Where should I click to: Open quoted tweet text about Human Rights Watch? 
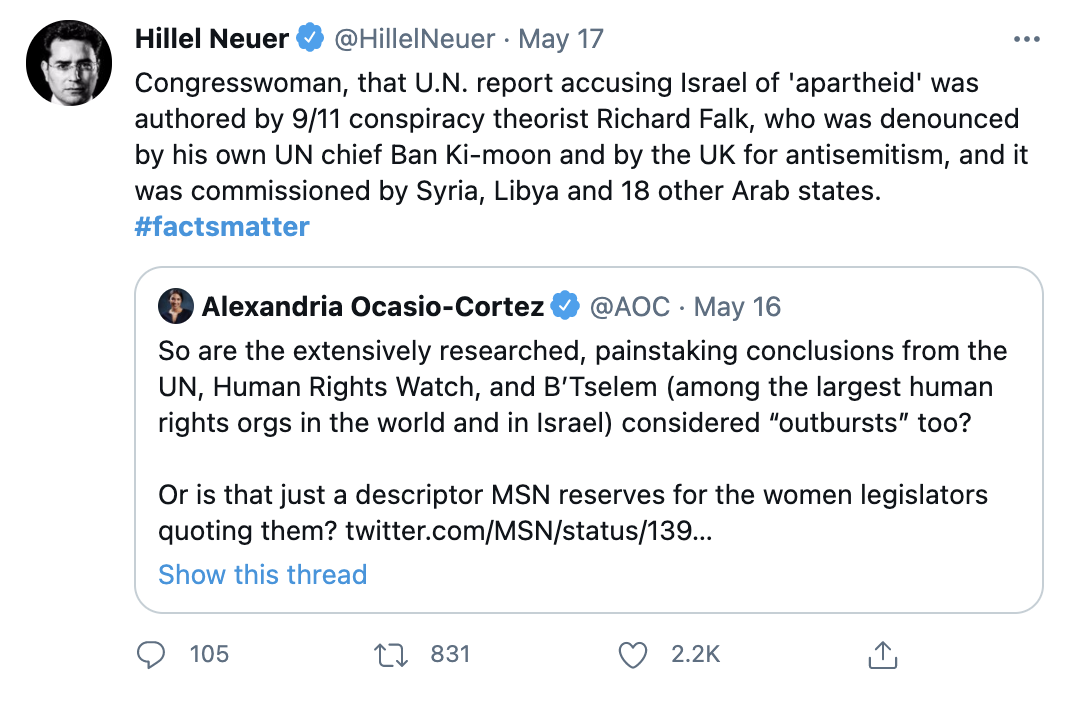click(x=580, y=387)
